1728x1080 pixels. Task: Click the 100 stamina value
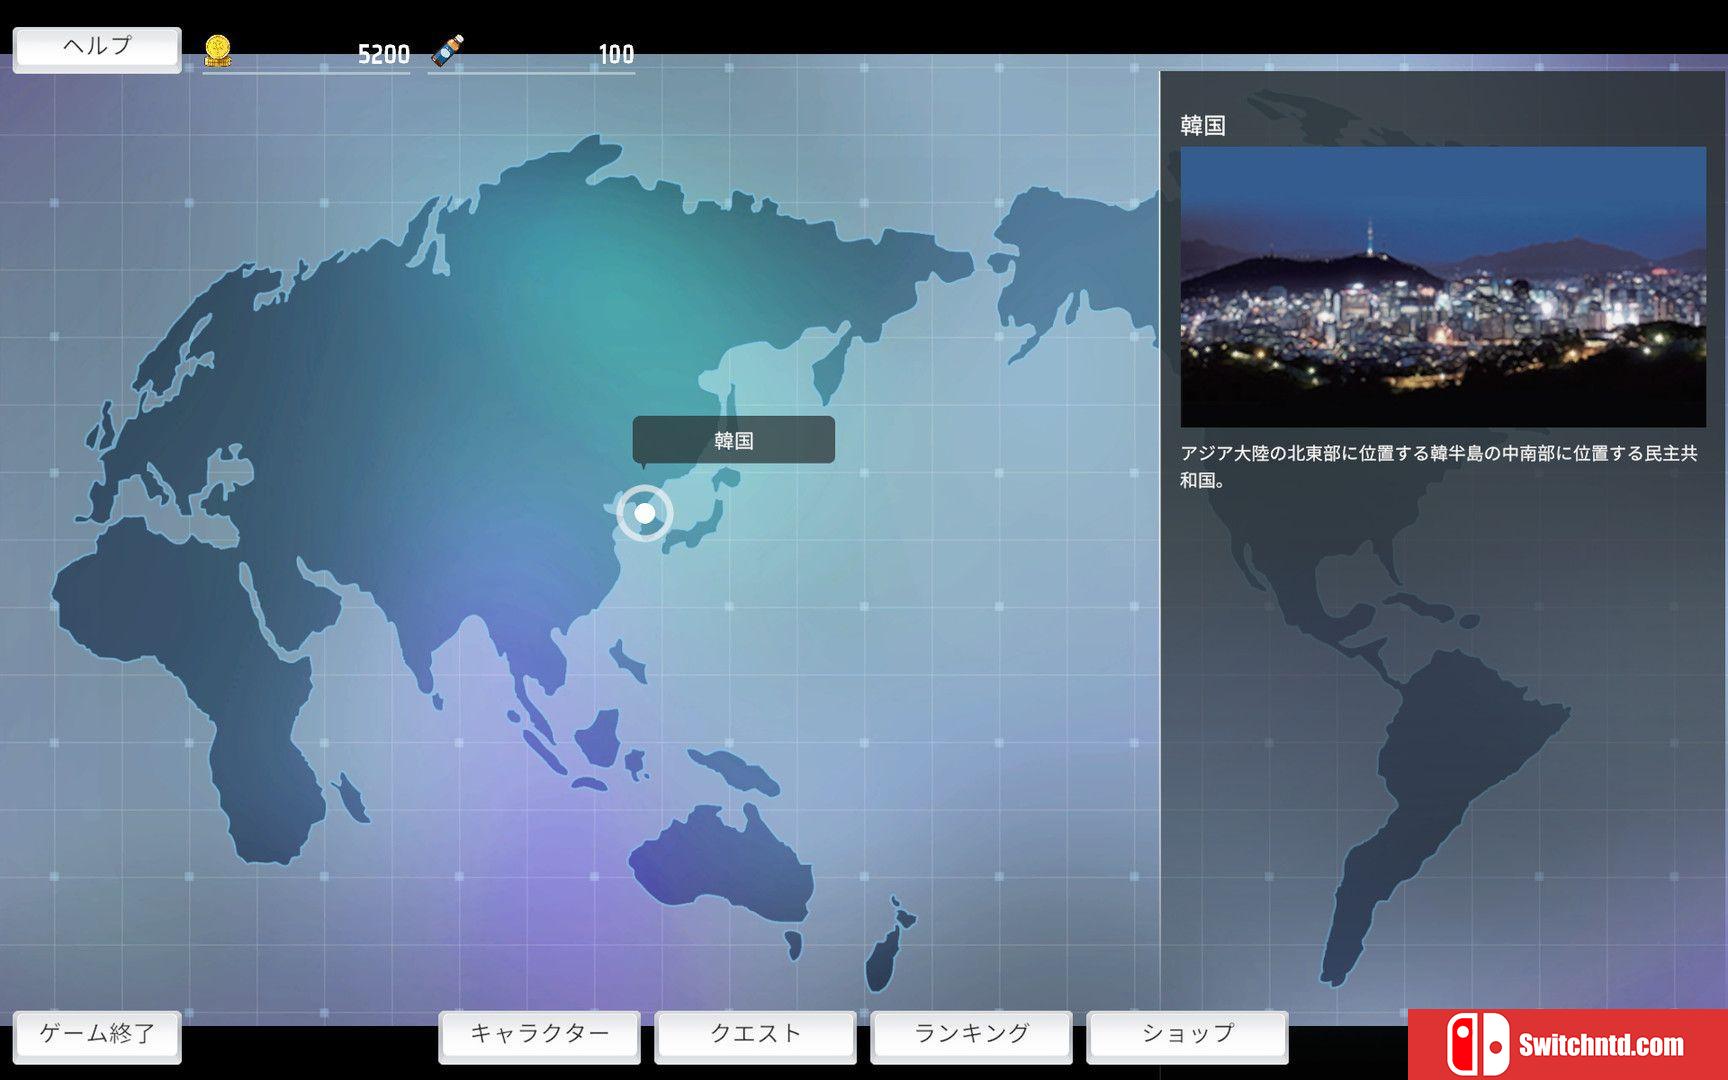tap(616, 54)
